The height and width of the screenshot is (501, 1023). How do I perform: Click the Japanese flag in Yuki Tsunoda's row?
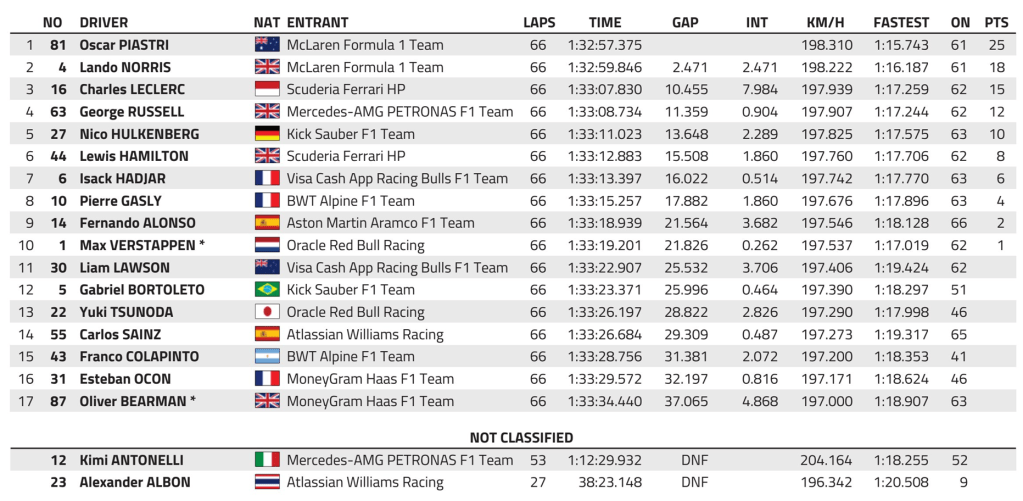pyautogui.click(x=267, y=312)
